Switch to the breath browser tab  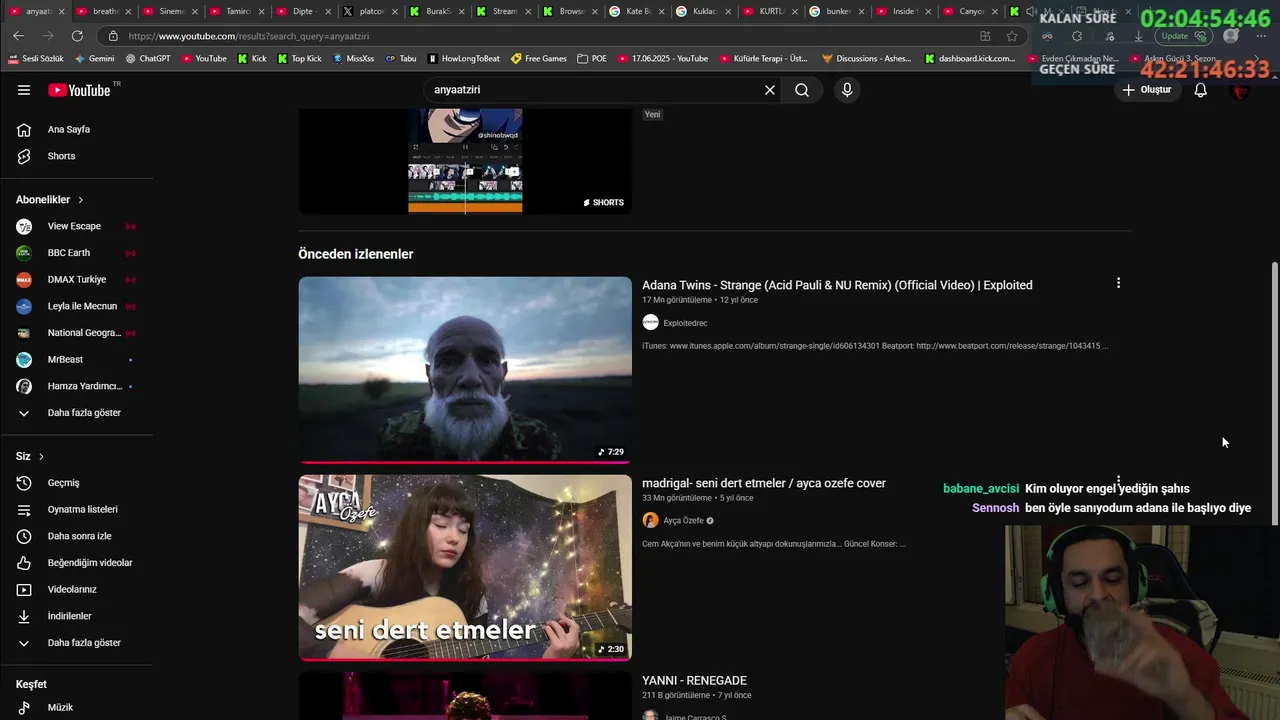pyautogui.click(x=101, y=12)
